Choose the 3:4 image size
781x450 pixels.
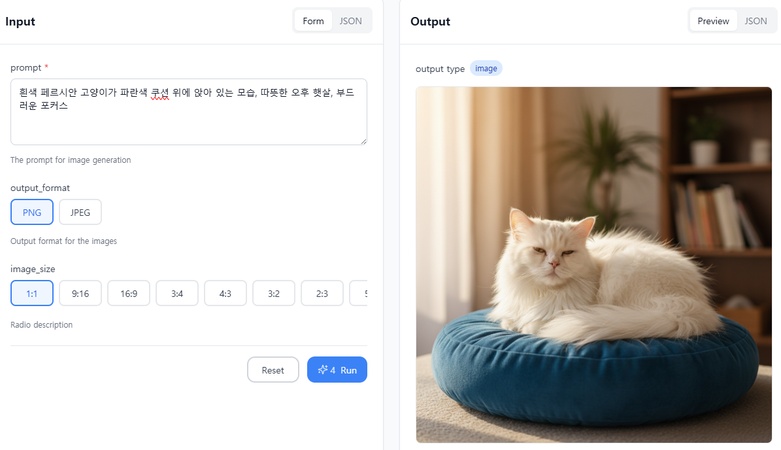tap(177, 293)
